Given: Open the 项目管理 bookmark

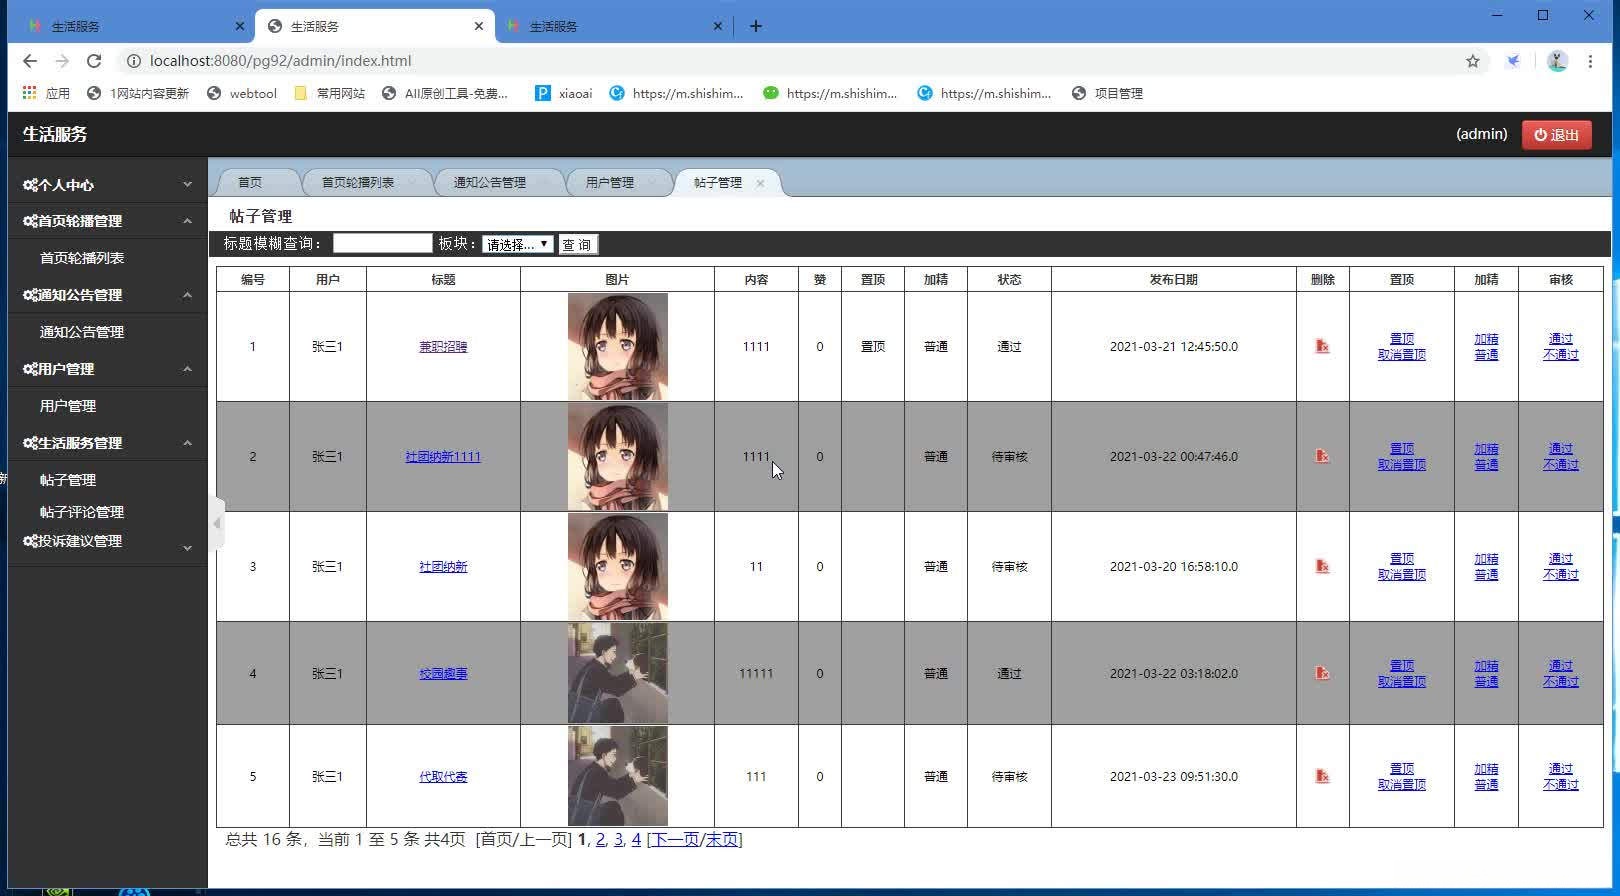Looking at the screenshot, I should tap(1107, 93).
